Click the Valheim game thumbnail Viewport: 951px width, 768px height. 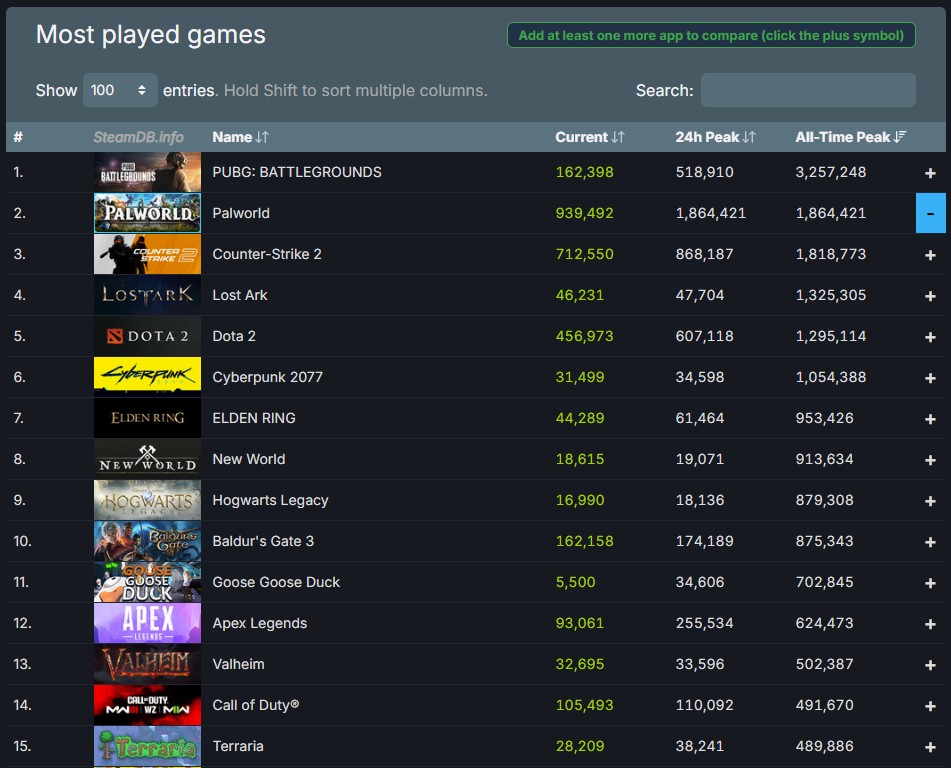[x=147, y=664]
